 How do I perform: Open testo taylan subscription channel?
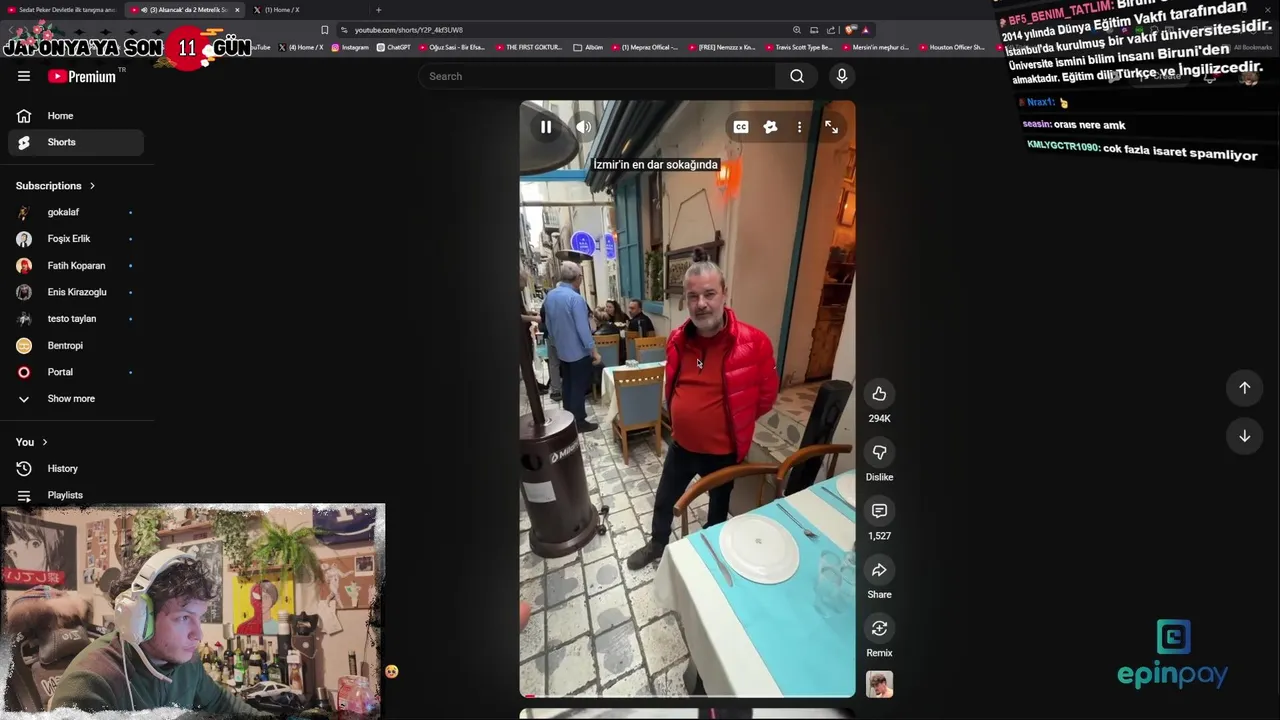76,319
